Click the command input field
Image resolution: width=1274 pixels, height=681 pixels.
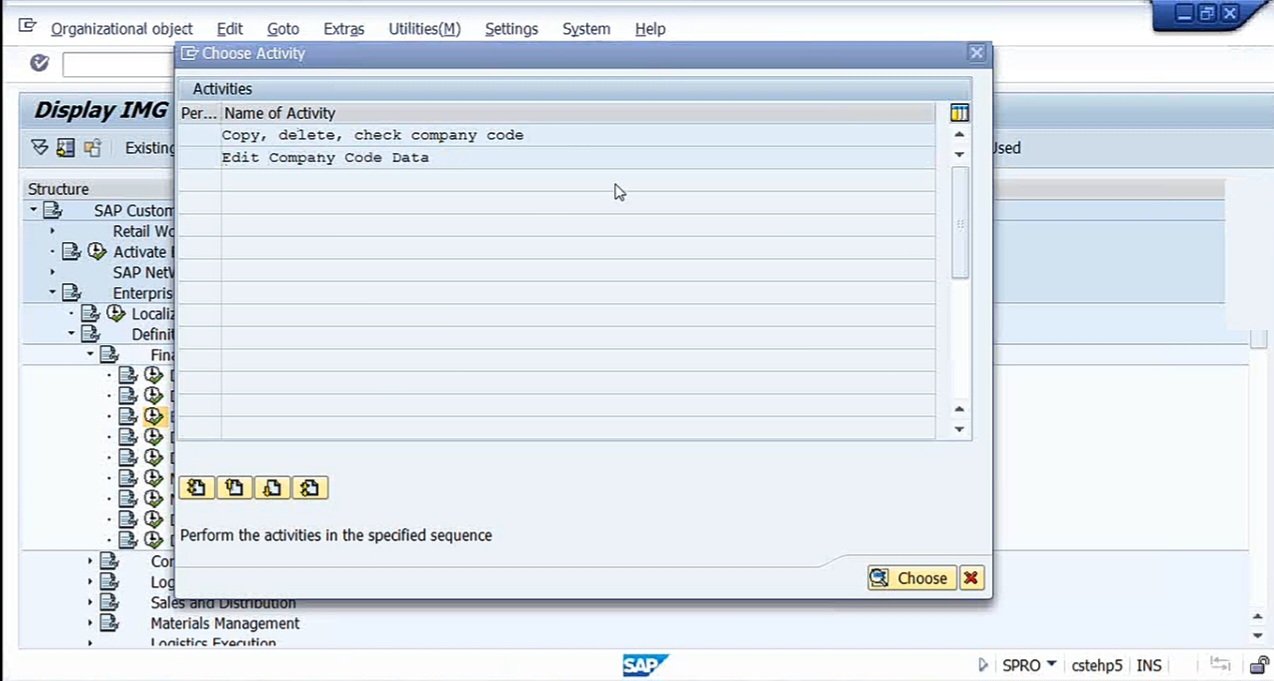point(118,64)
